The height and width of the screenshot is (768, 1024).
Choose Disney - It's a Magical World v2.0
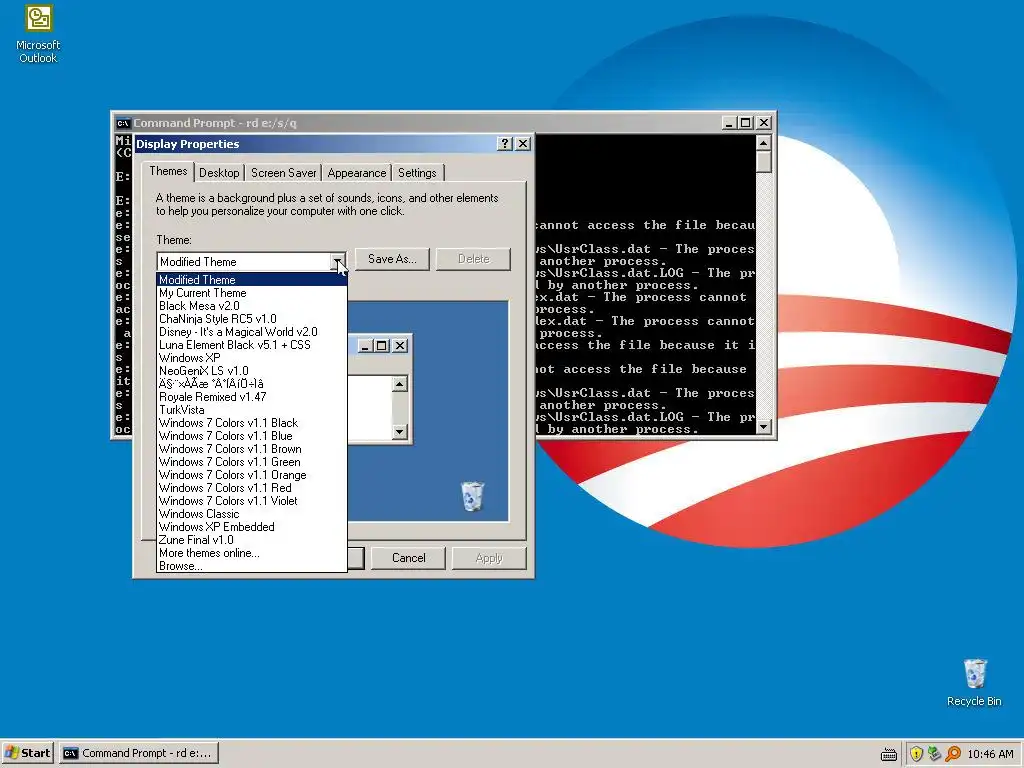[251, 332]
